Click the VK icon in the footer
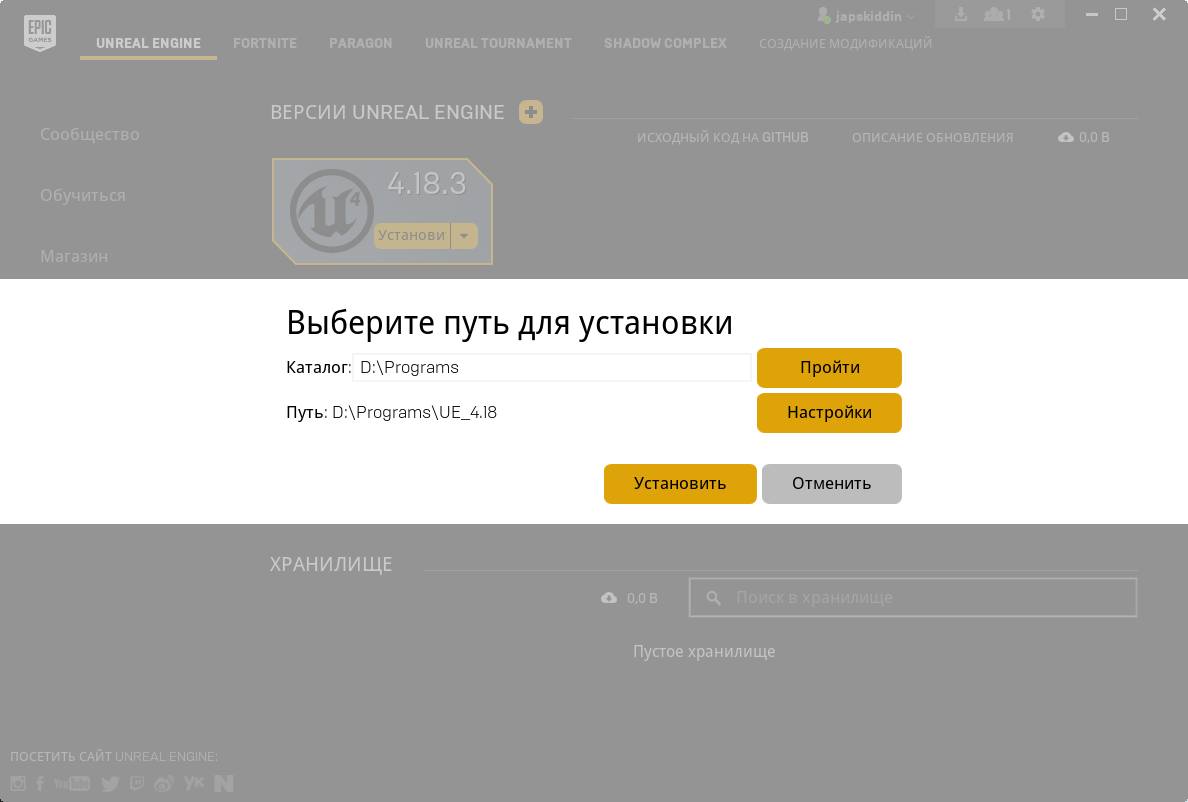The image size is (1188, 802). 193,784
